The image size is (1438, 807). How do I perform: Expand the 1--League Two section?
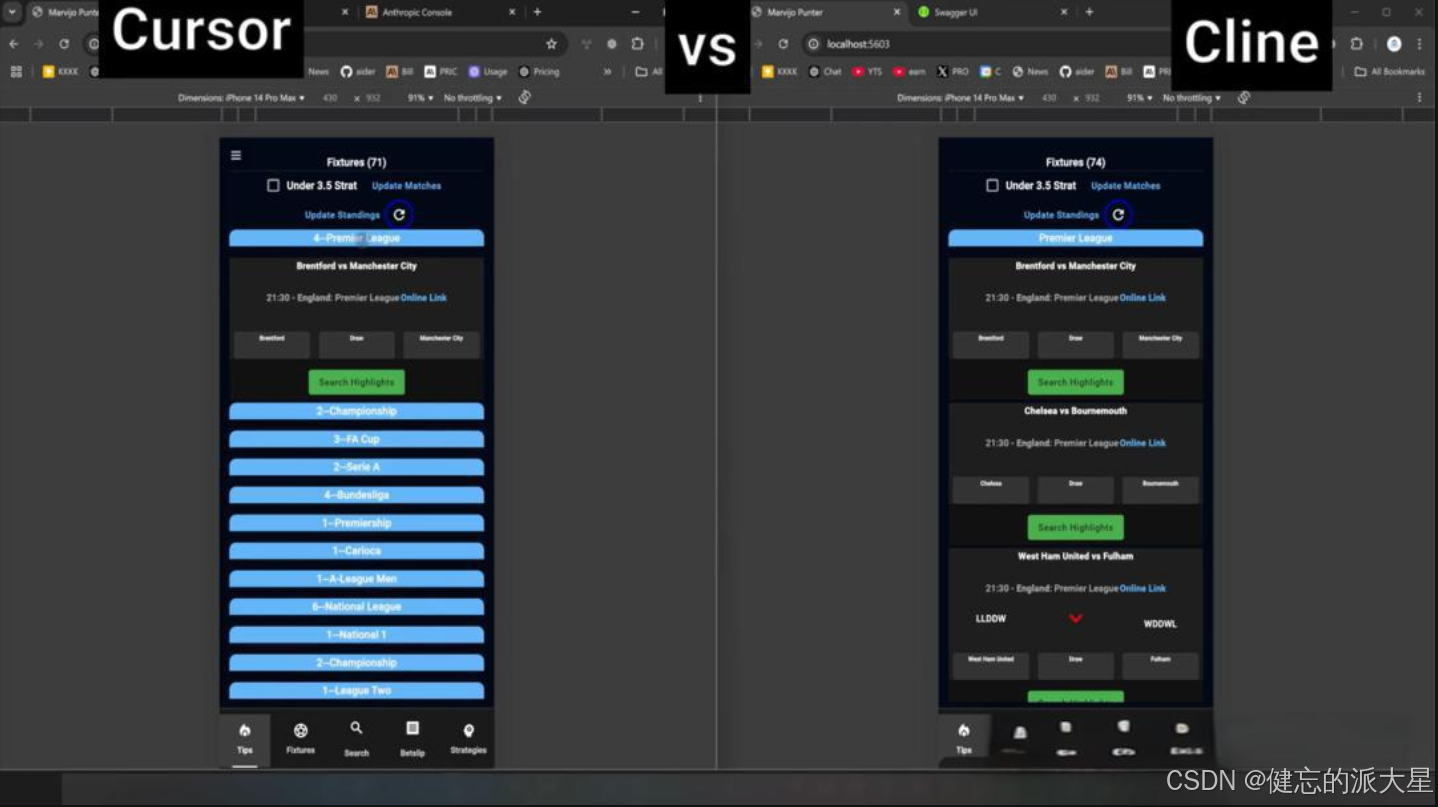click(x=356, y=691)
